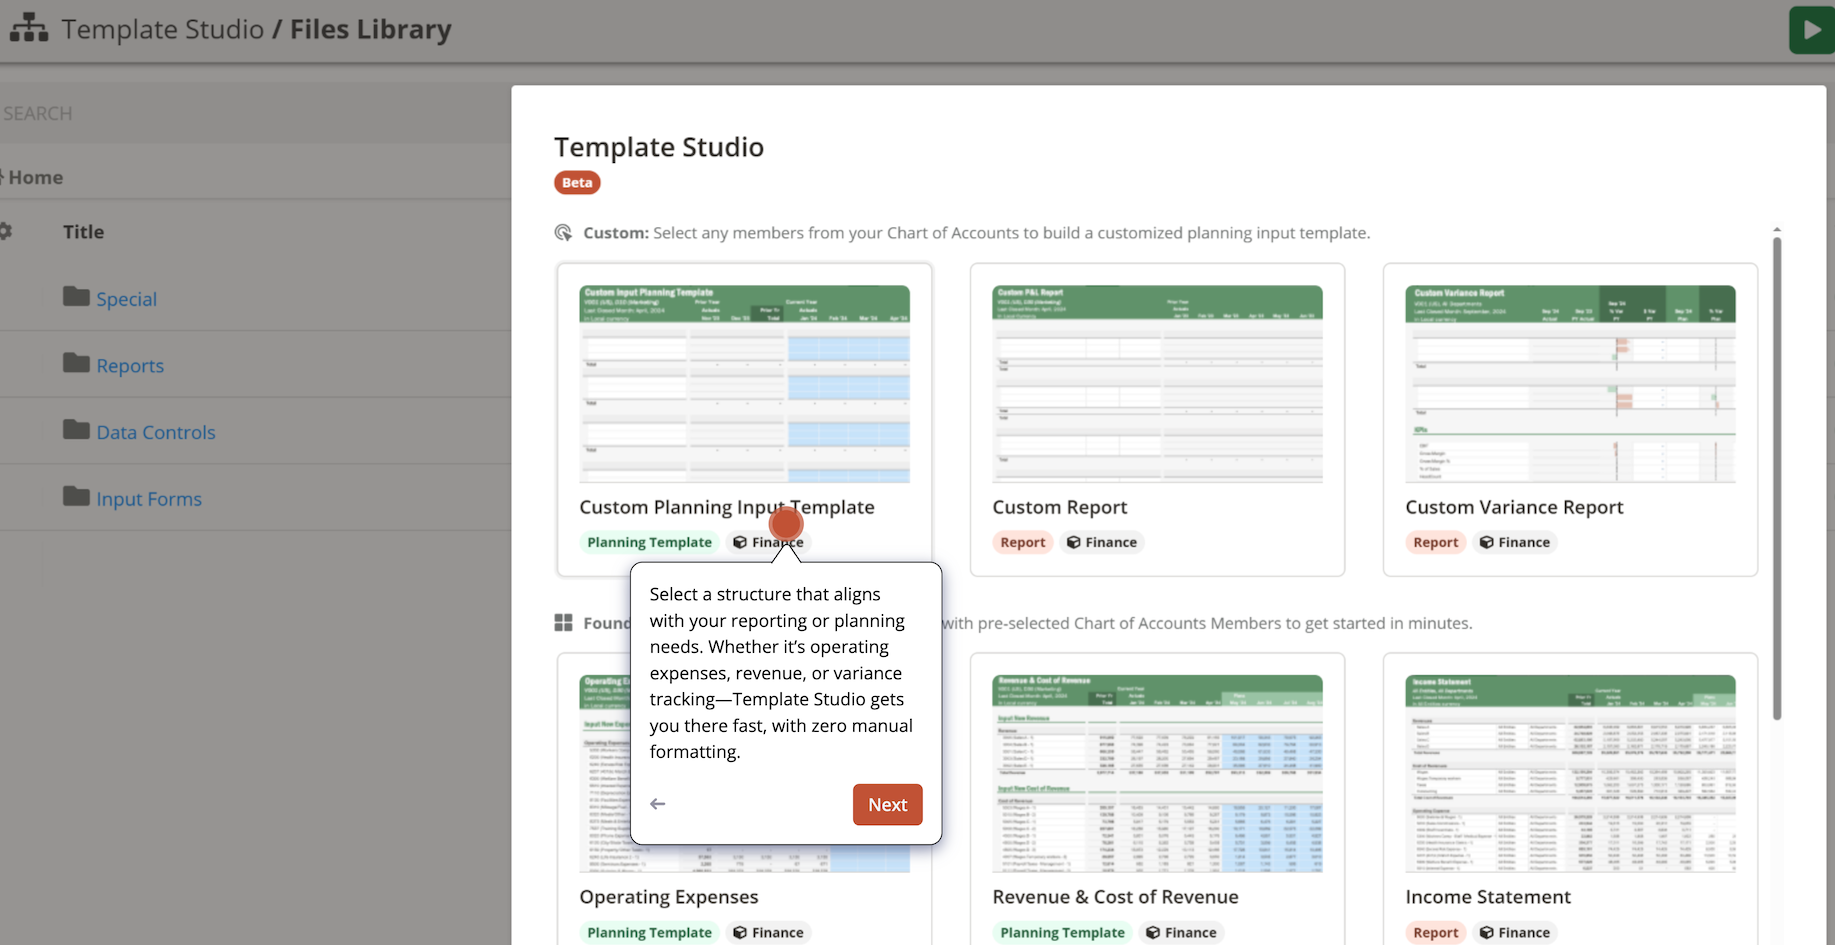Click the cursor-select icon beside Custom section heading
Screen dimensions: 1835x945
(x=563, y=233)
